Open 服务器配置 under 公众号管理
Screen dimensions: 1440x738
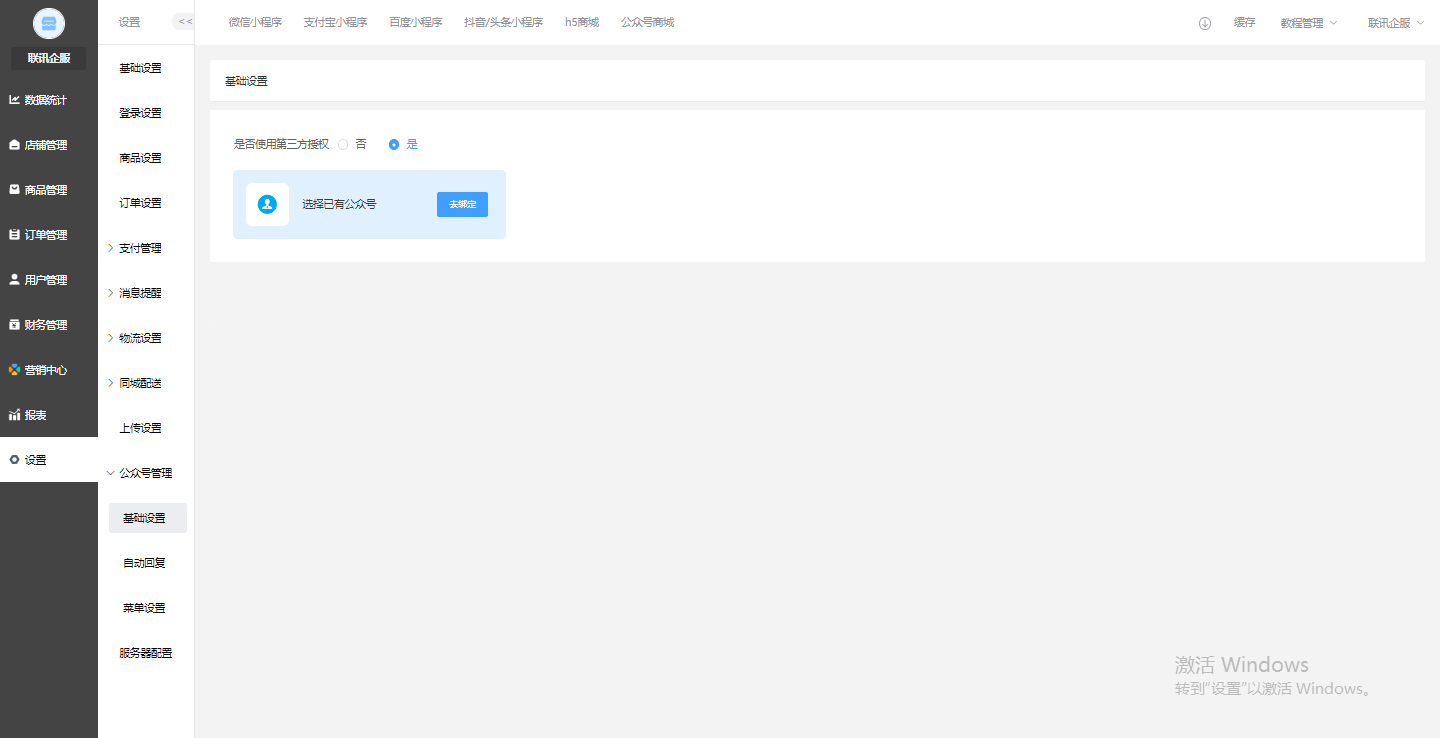point(145,653)
